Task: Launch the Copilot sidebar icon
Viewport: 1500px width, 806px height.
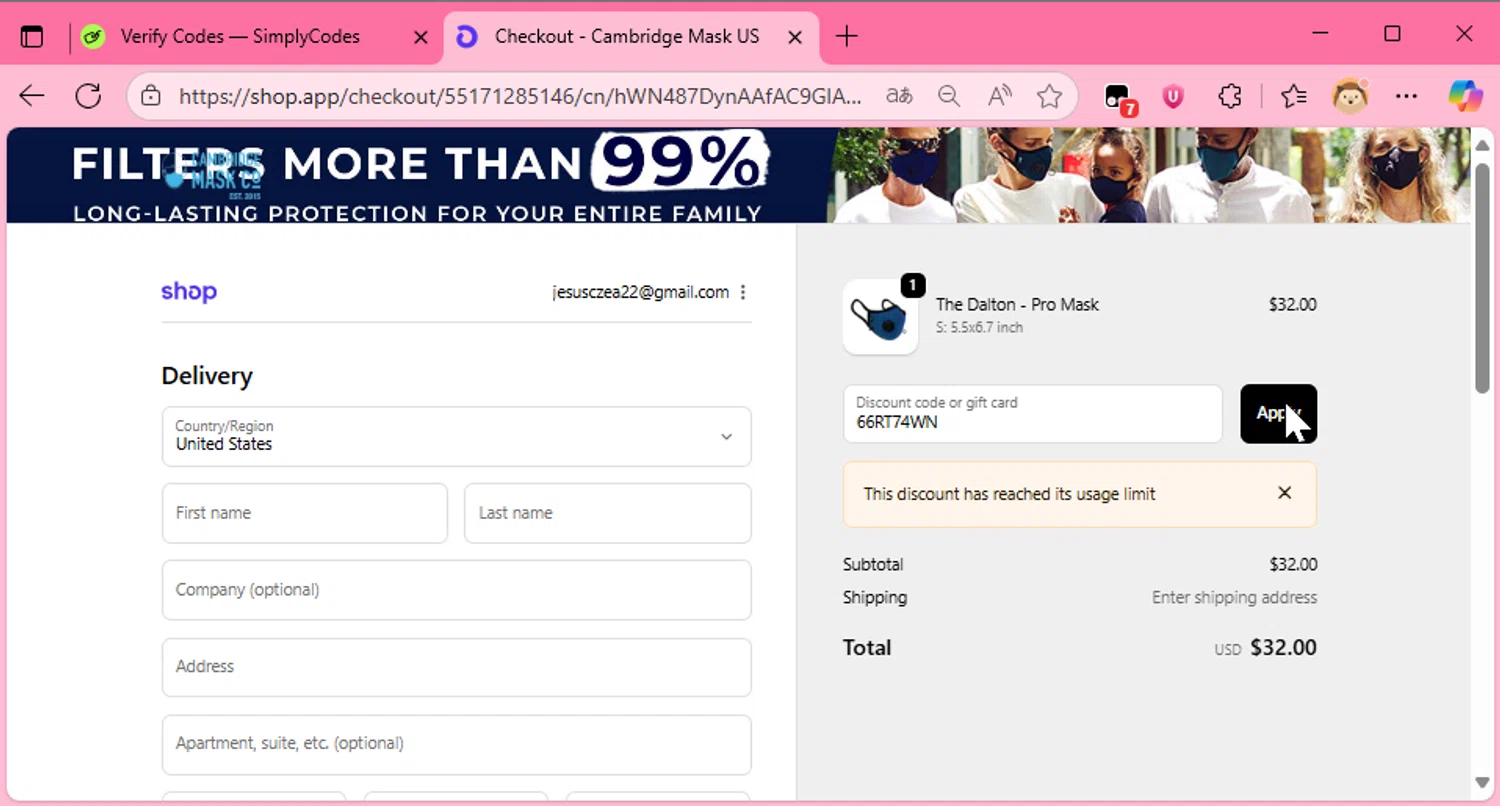Action: pos(1466,96)
